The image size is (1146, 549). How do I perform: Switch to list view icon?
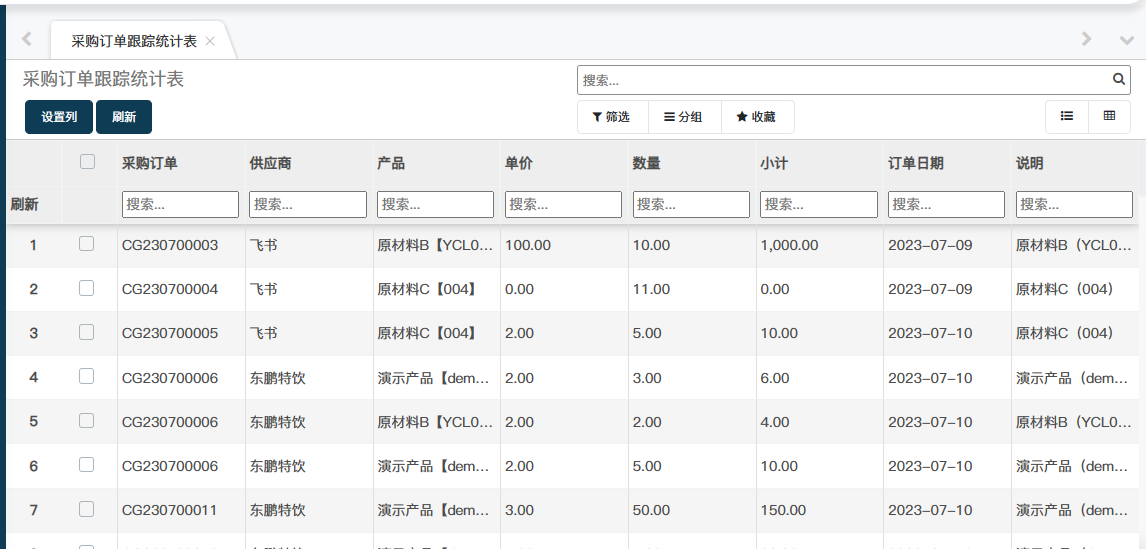[1067, 117]
